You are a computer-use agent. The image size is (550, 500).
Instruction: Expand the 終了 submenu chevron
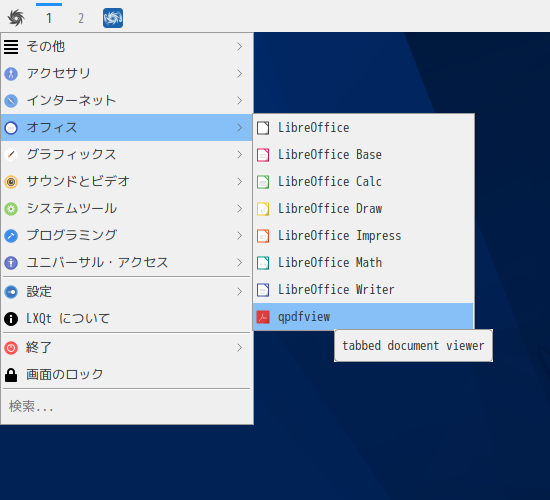(x=240, y=348)
